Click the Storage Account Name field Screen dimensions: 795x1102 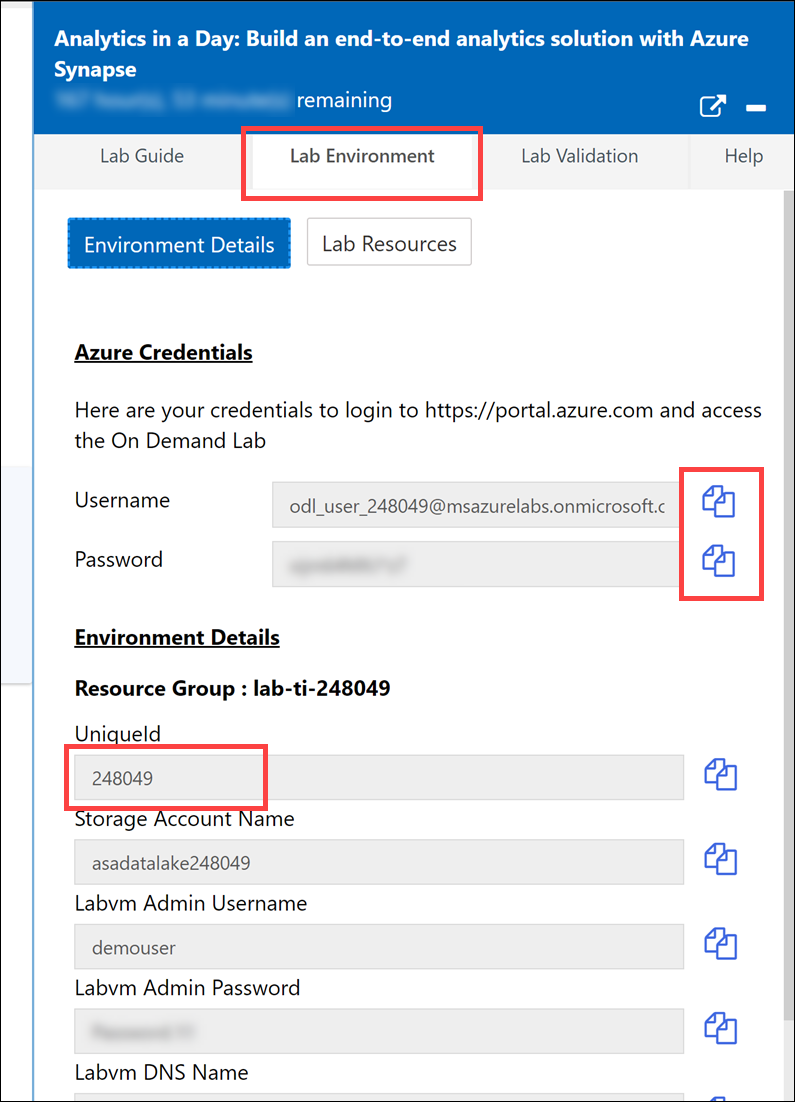click(x=379, y=862)
